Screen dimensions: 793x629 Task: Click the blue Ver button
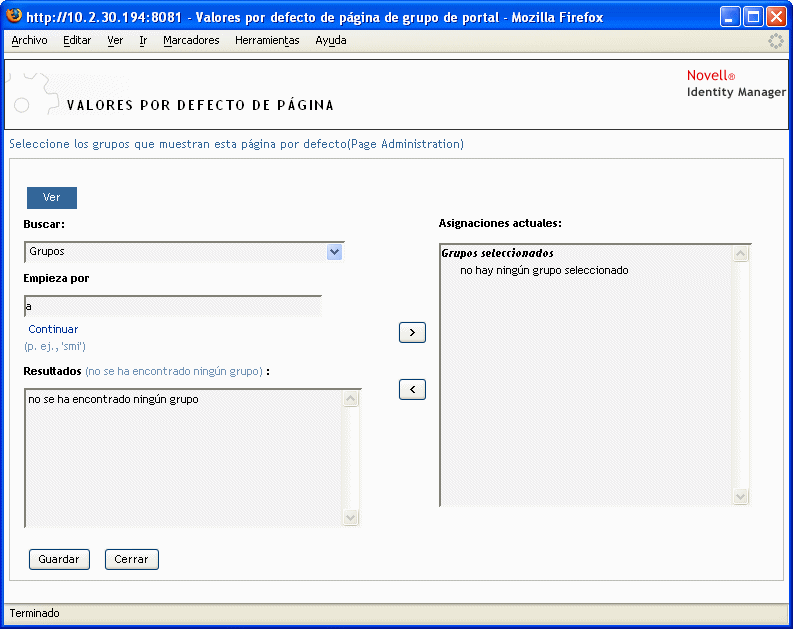pos(52,198)
